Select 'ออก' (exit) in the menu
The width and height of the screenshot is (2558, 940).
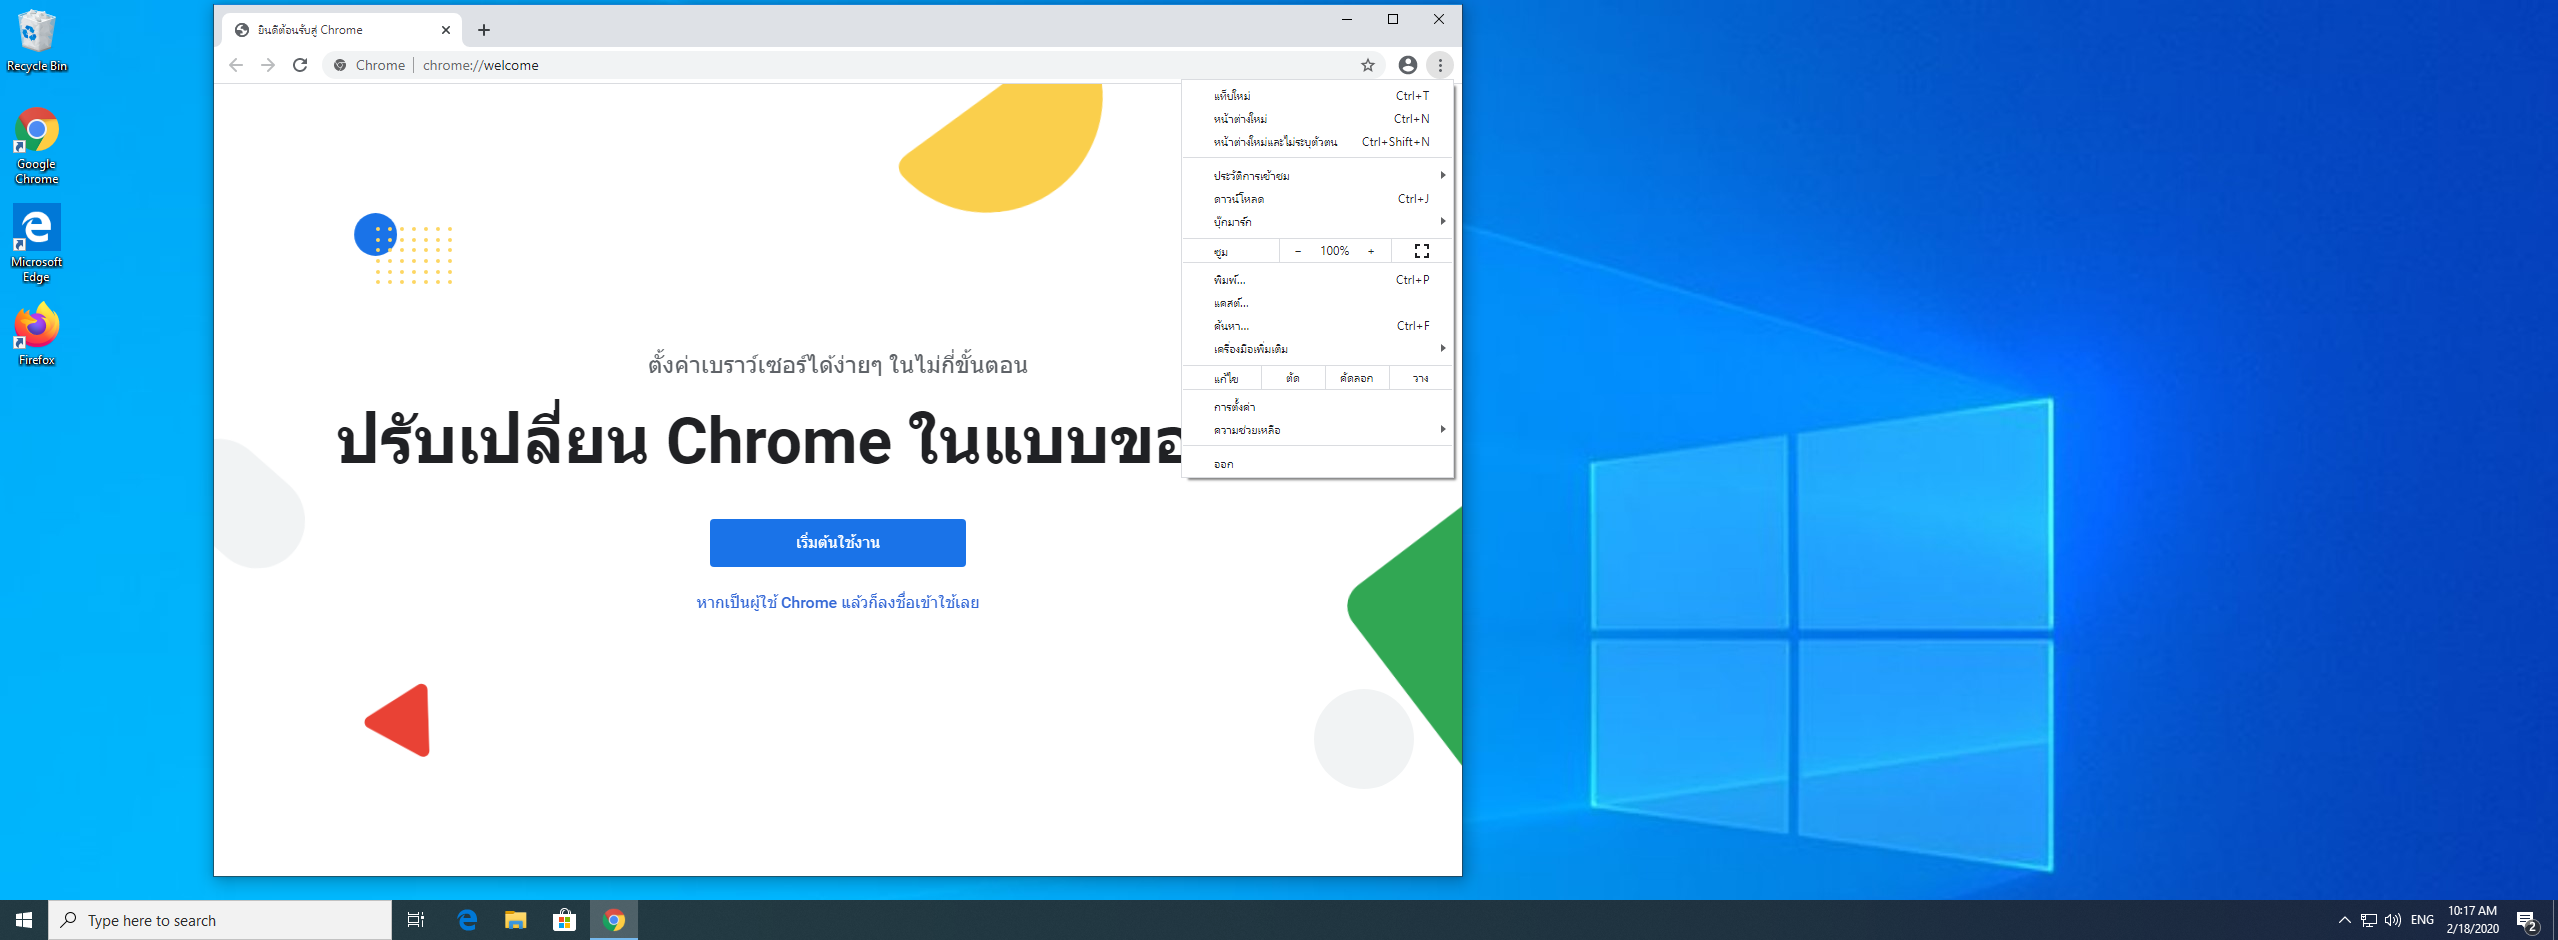click(1317, 464)
